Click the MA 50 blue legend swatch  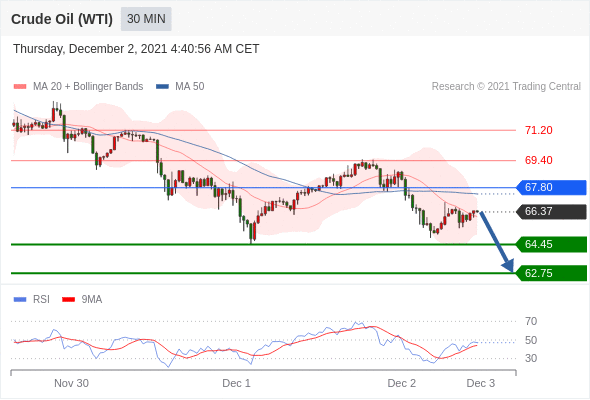pyautogui.click(x=162, y=87)
